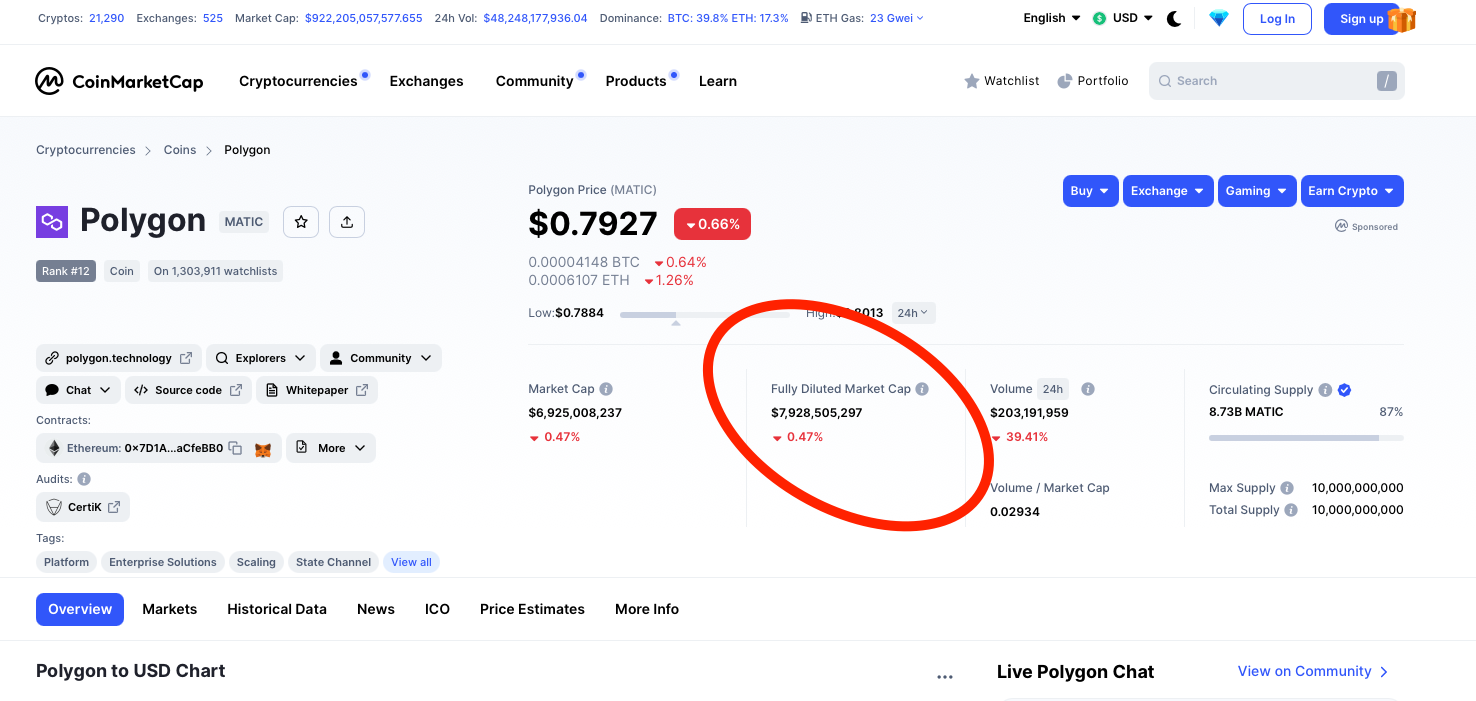Switch to the Historical Data tab

click(277, 609)
